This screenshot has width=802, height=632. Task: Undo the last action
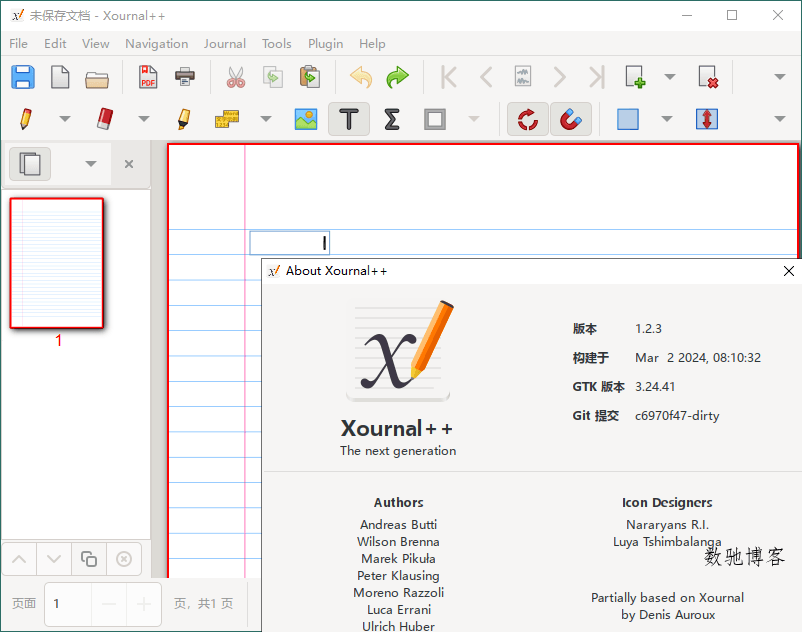pos(361,77)
